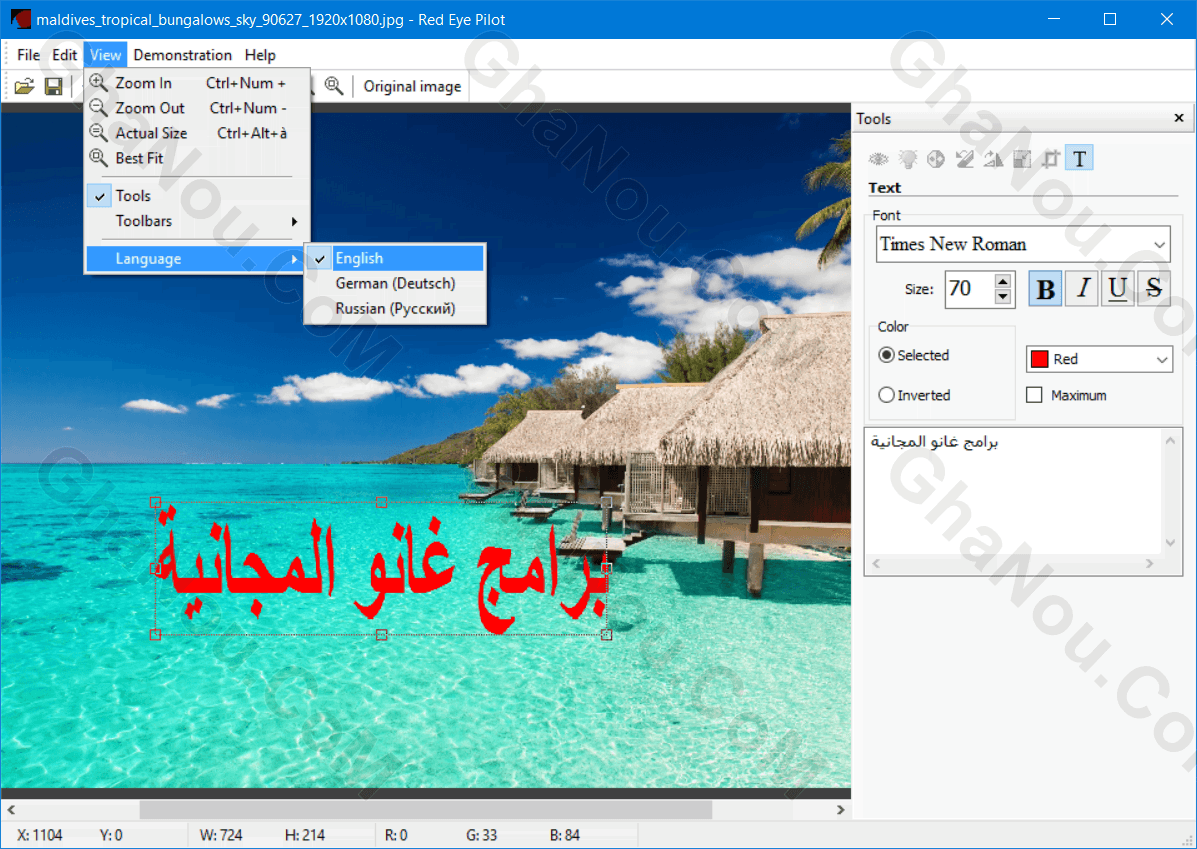Screen dimensions: 1197x849
Task: Toggle Italic text formatting
Action: pyautogui.click(x=1082, y=289)
